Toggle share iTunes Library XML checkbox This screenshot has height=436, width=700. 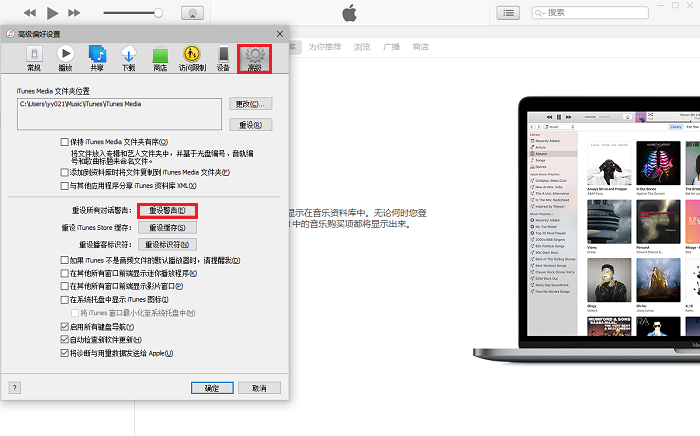click(x=64, y=186)
